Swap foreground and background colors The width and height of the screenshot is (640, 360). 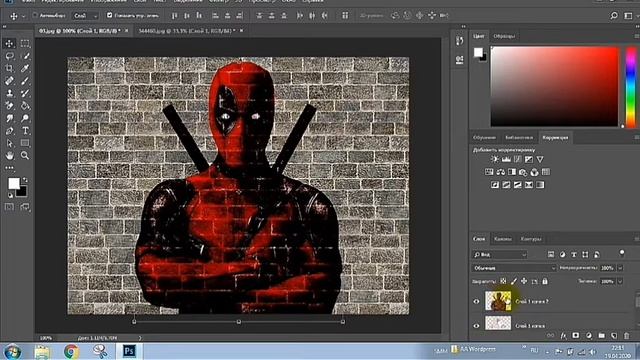point(25,180)
